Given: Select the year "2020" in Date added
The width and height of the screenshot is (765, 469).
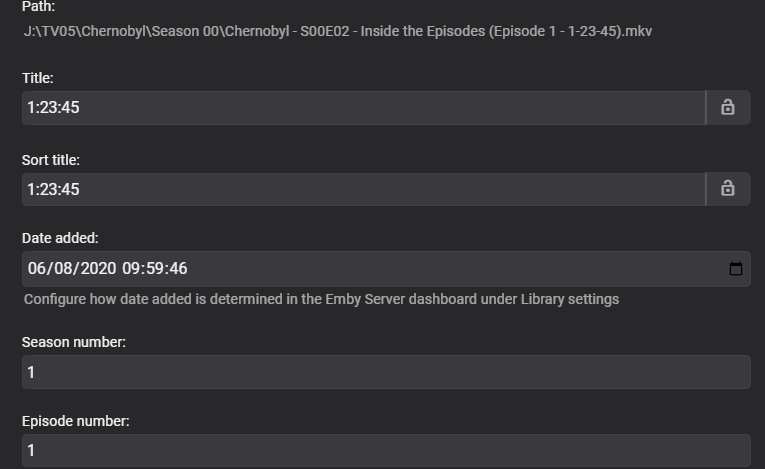Looking at the screenshot, I should point(99,268).
